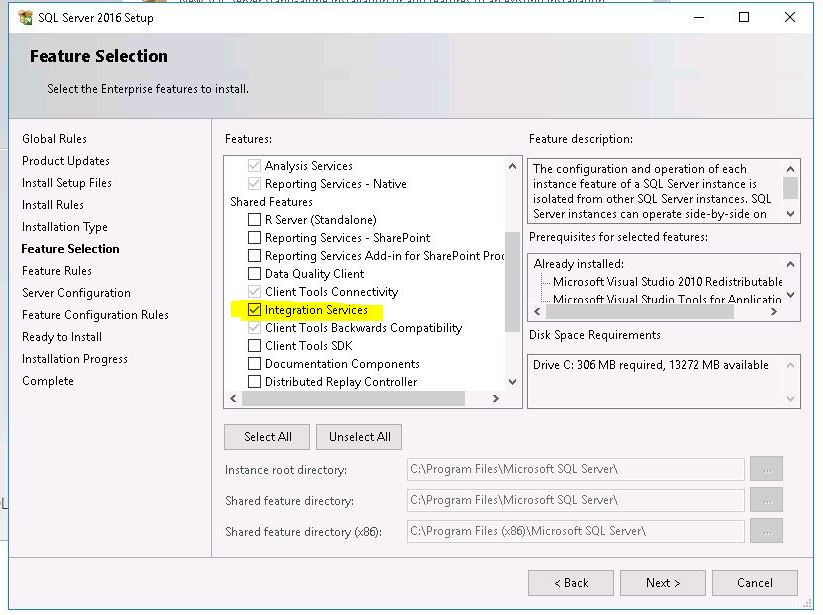Uncheck the Integration Services checkbox
This screenshot has height=615, width=823.
[x=254, y=310]
